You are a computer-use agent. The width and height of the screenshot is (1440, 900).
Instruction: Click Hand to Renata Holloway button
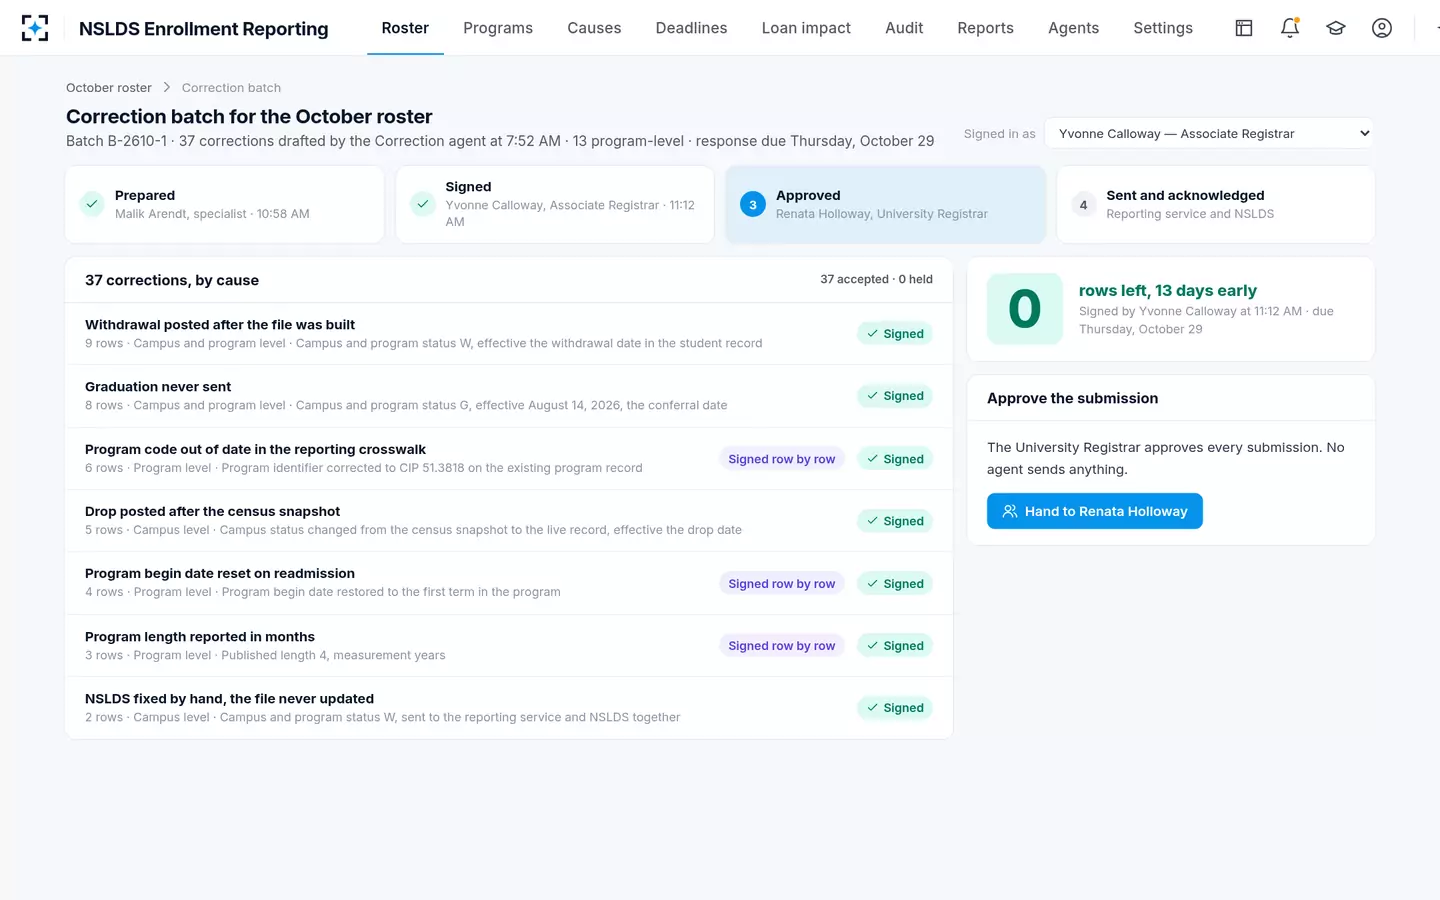point(1095,511)
